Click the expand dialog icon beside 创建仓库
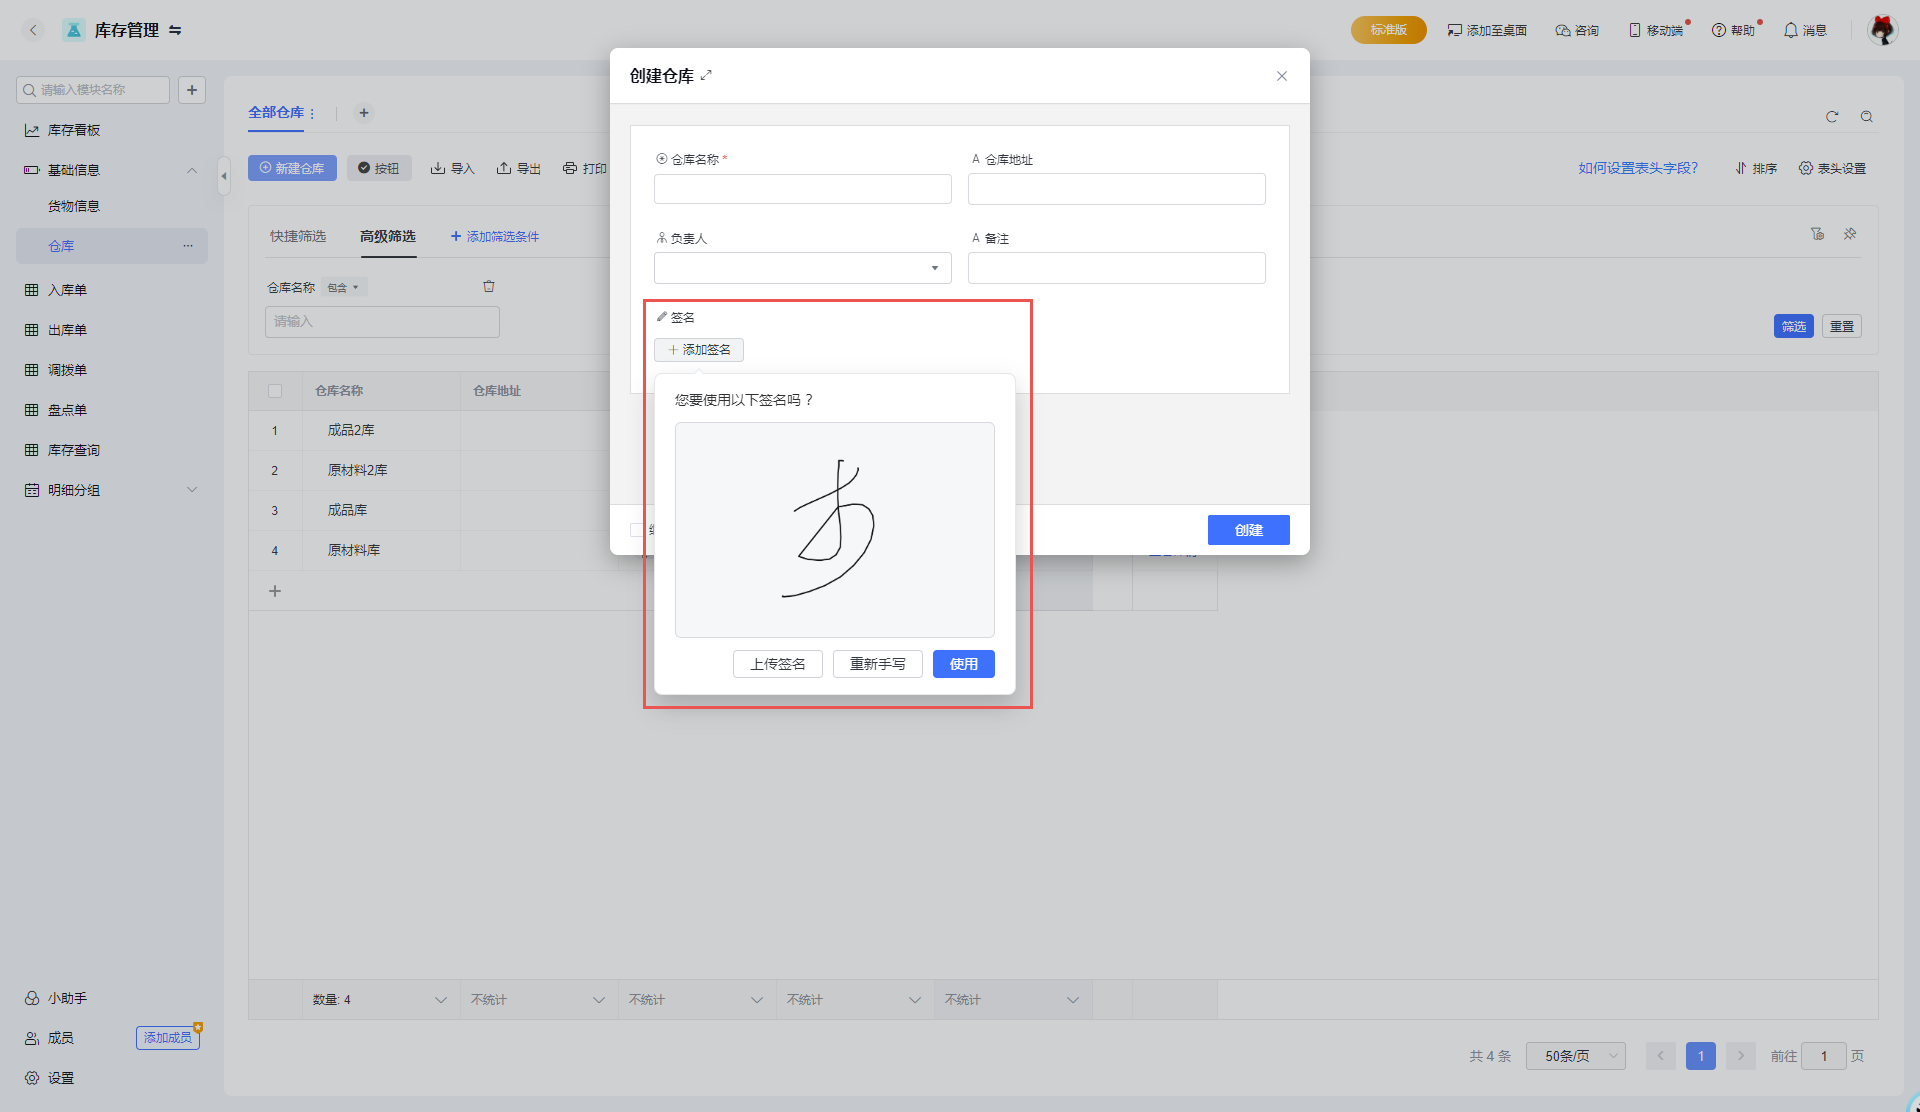This screenshot has width=1920, height=1112. (x=707, y=75)
